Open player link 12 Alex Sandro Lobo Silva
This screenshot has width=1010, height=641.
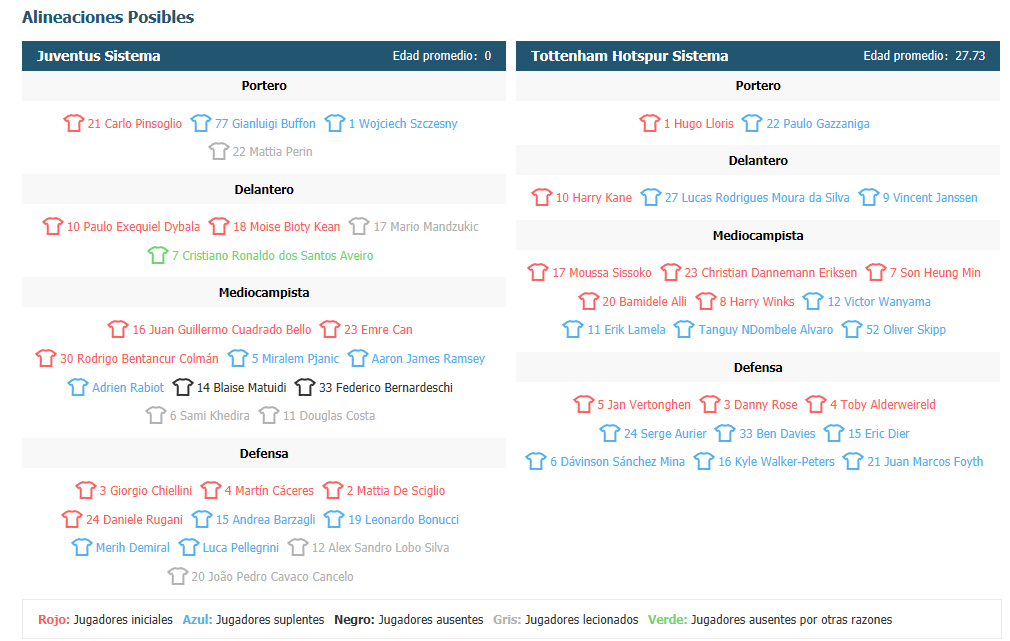(381, 548)
